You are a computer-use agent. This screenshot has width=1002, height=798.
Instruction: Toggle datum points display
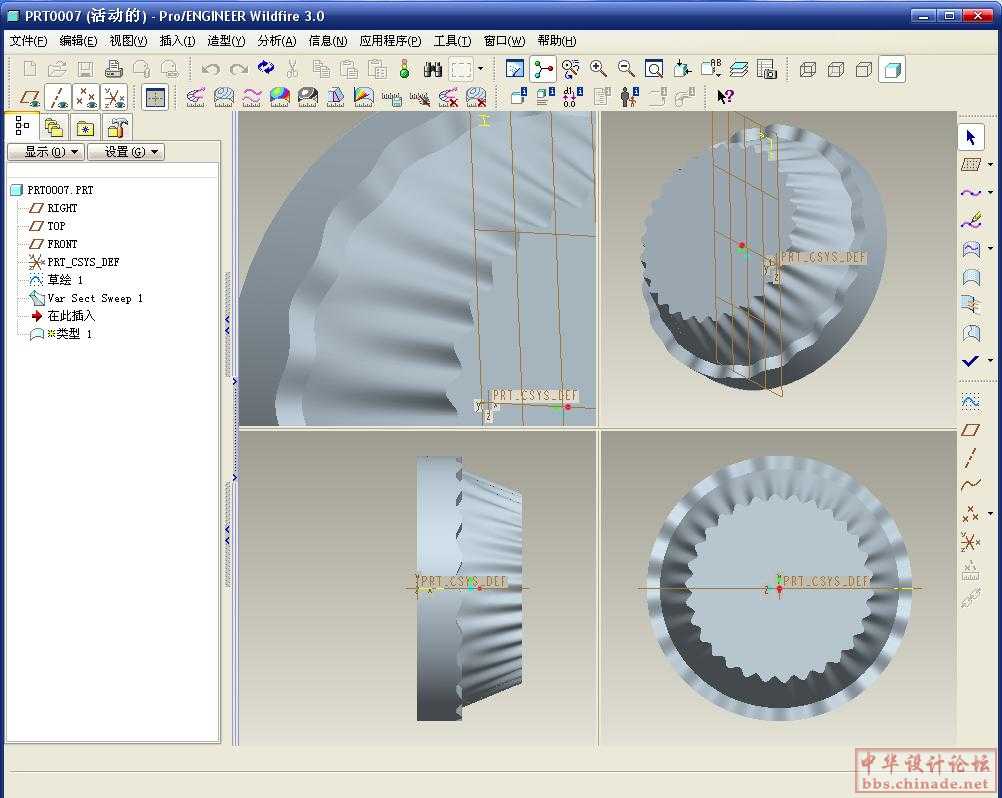coord(86,98)
